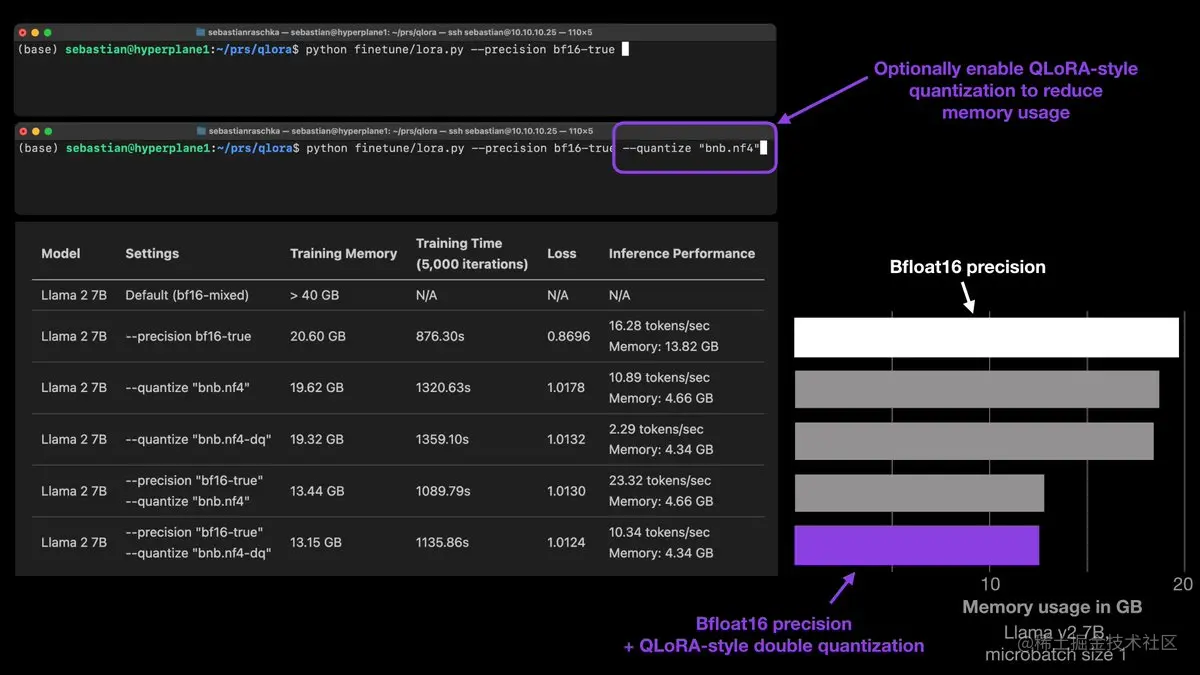Select the "0.8696" loss value

click(568, 337)
